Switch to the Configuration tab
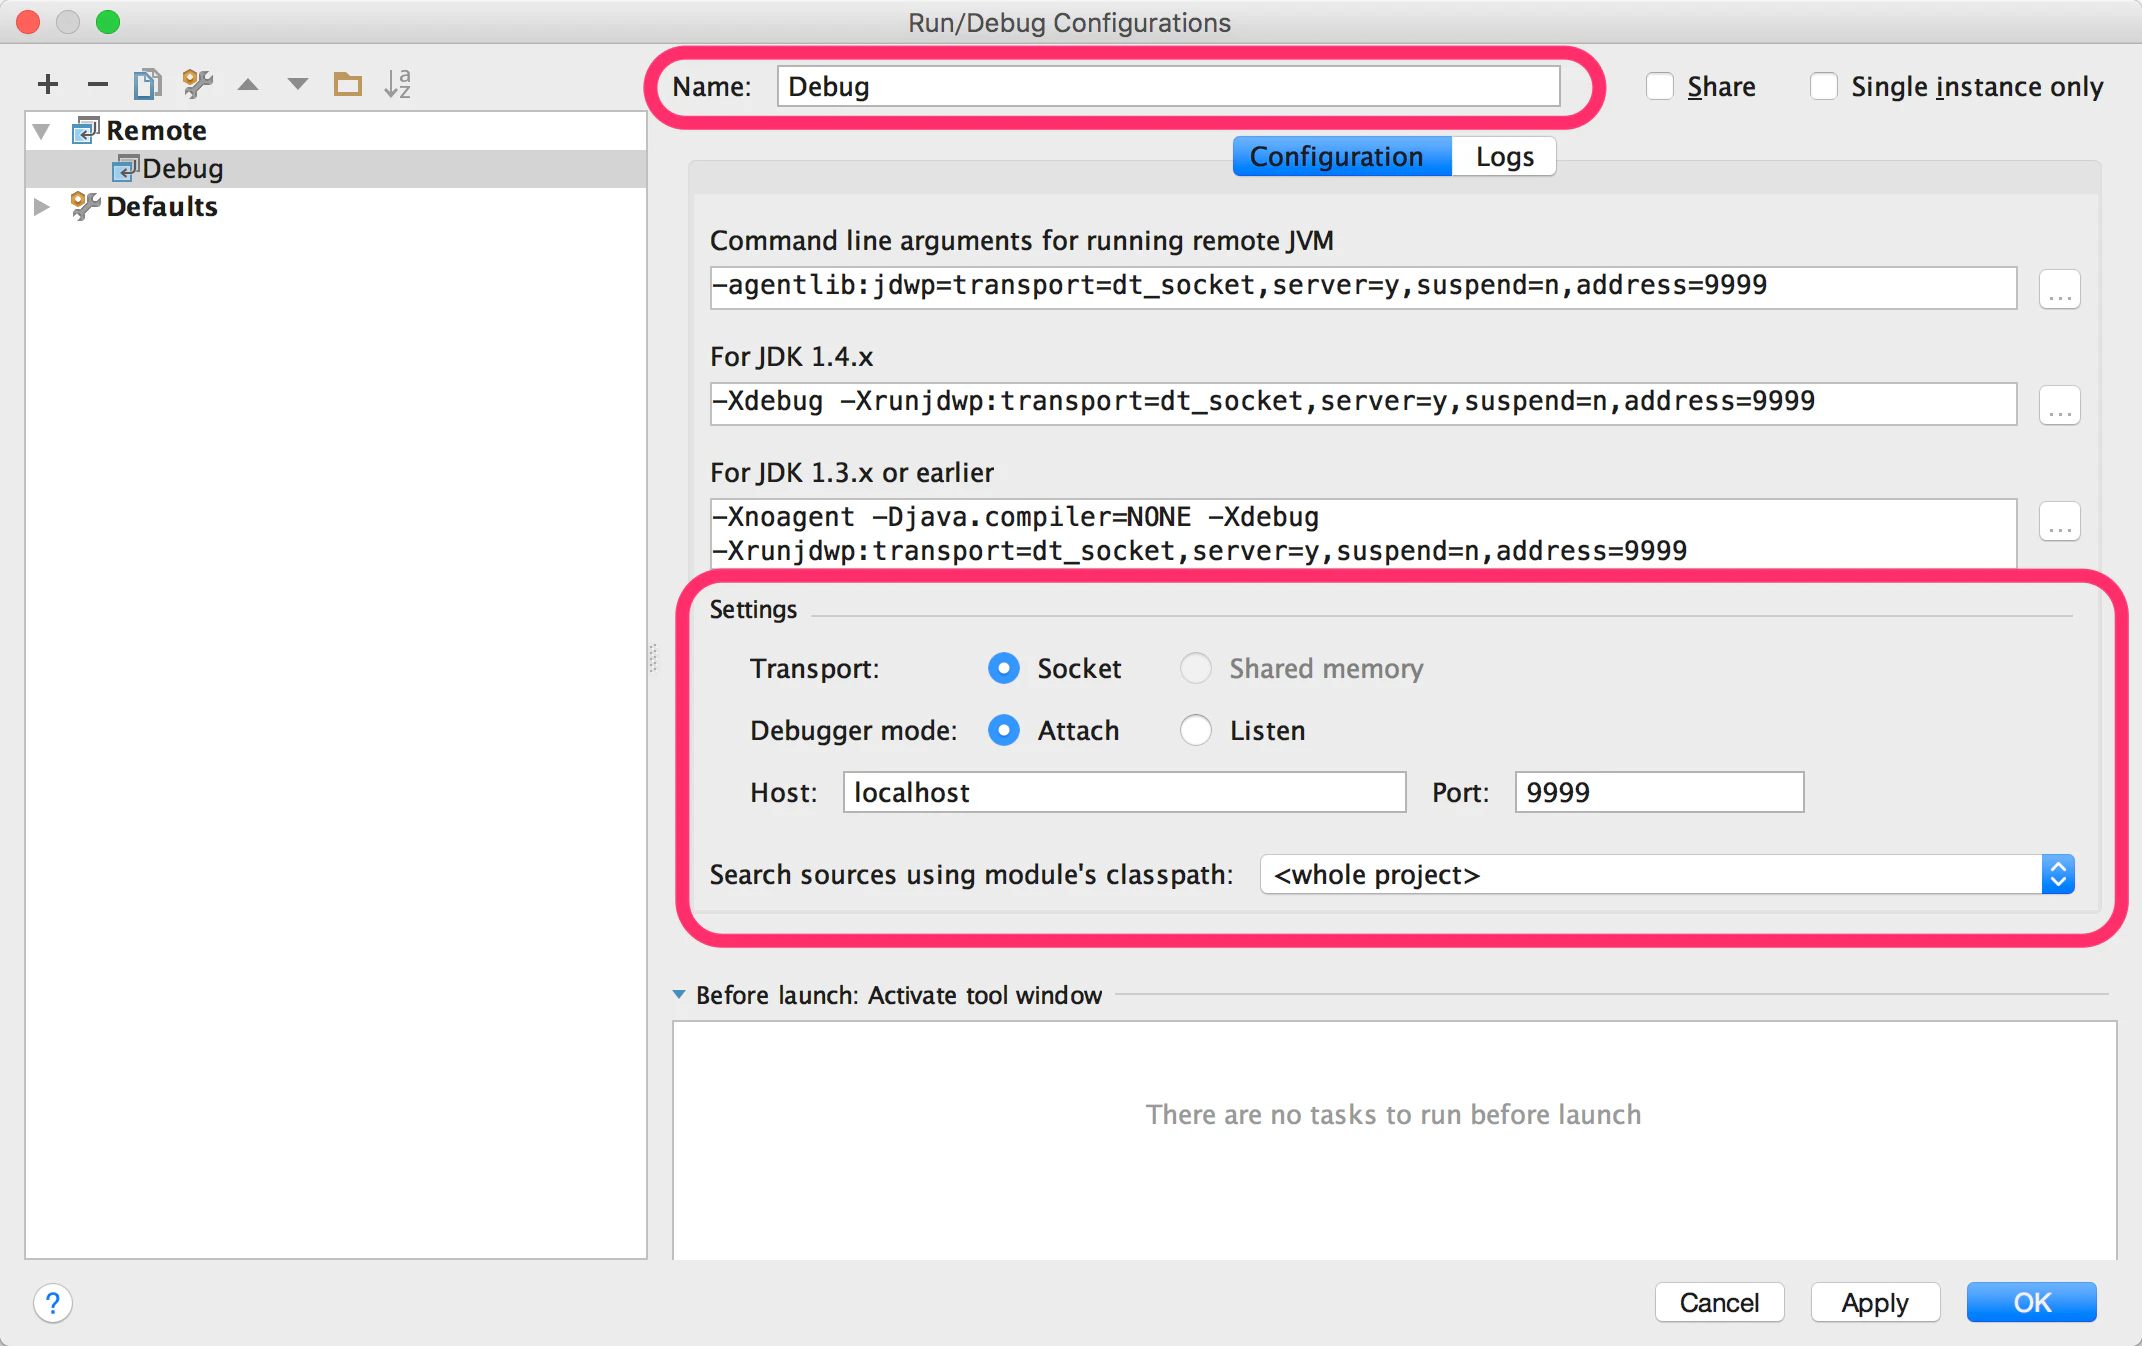Image resolution: width=2142 pixels, height=1346 pixels. (x=1341, y=156)
